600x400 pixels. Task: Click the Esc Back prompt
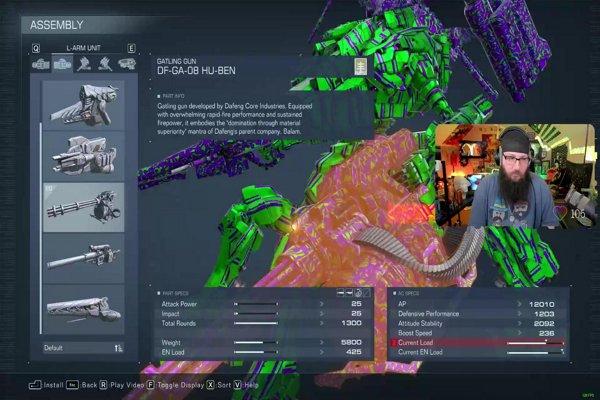(82, 385)
